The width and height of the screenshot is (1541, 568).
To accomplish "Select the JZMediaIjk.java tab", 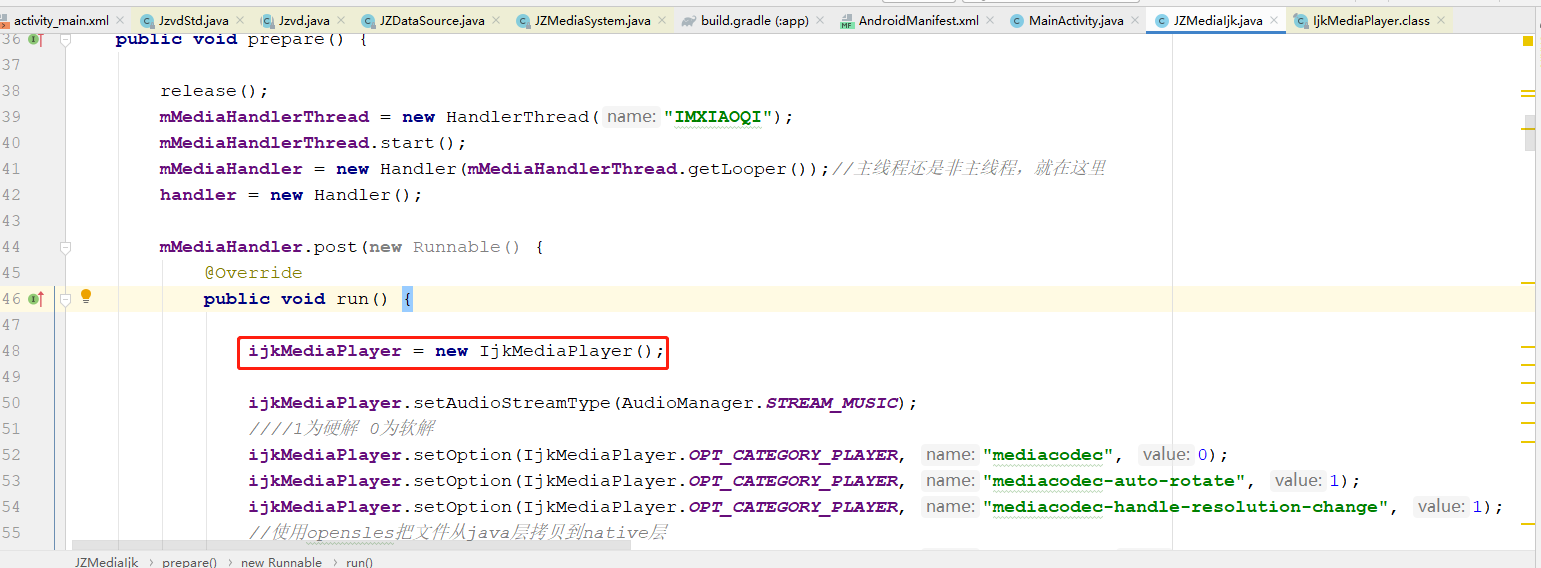I will pyautogui.click(x=1218, y=20).
